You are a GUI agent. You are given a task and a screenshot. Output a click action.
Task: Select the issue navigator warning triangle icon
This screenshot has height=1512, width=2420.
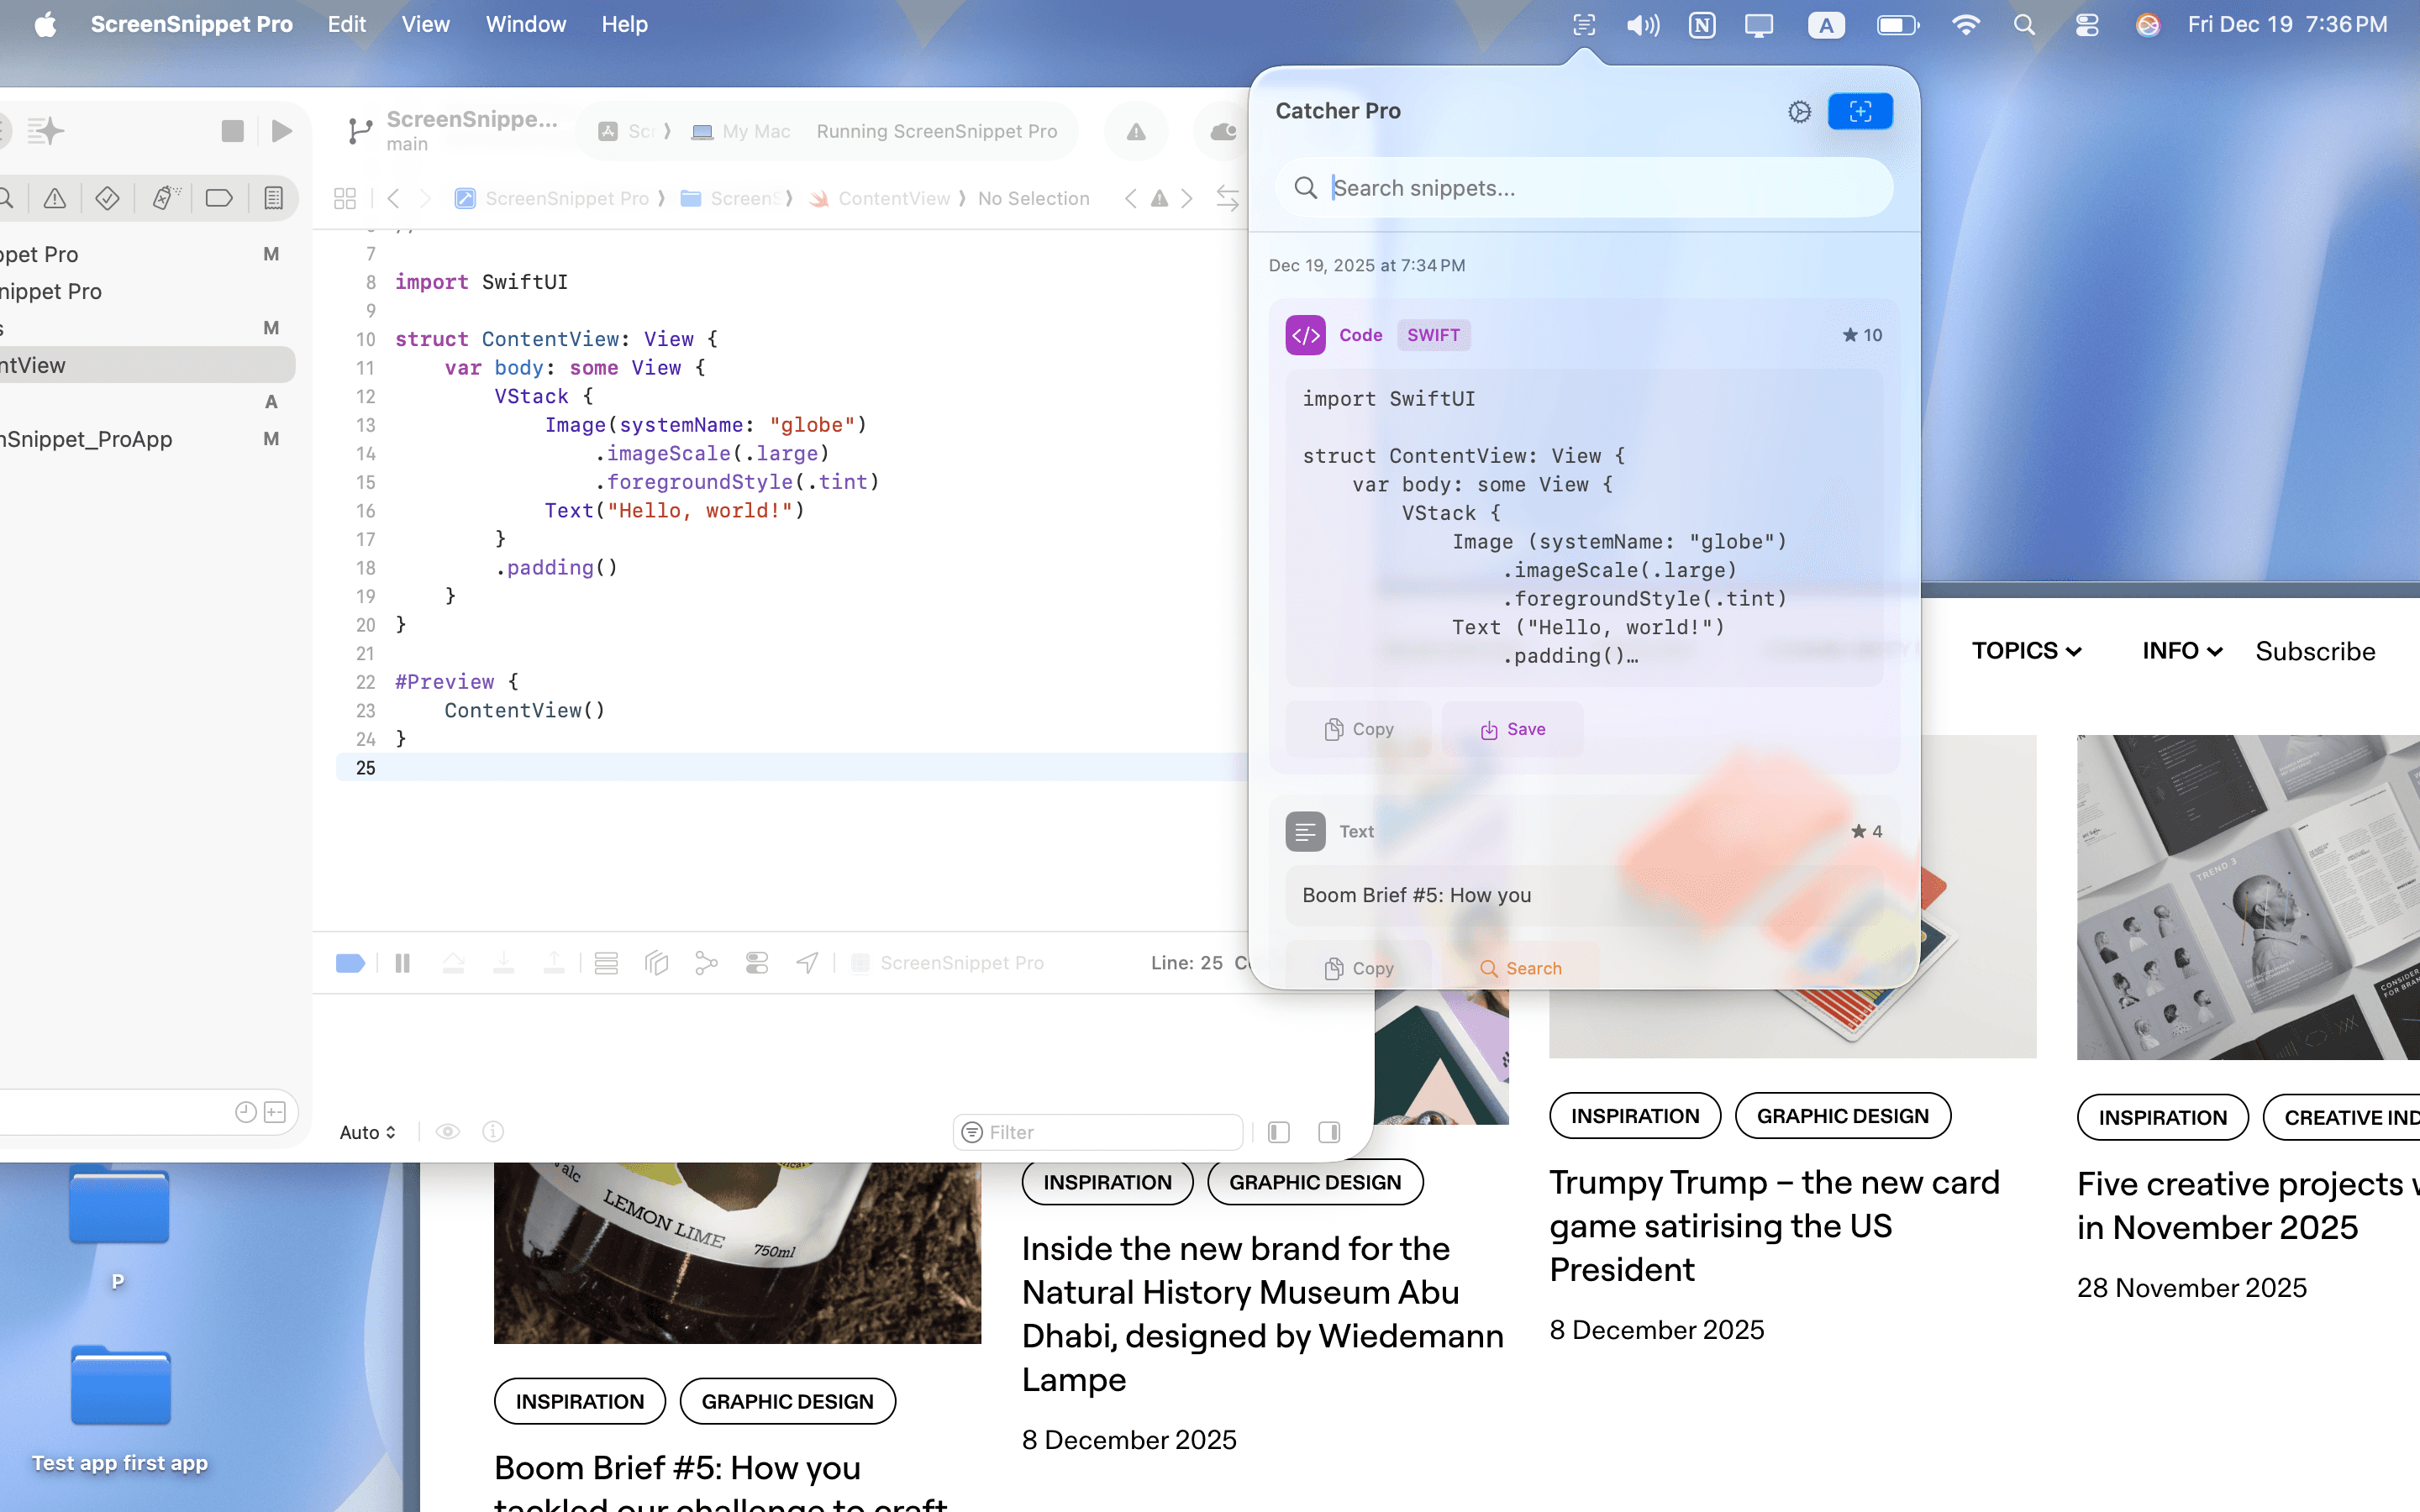coord(54,198)
